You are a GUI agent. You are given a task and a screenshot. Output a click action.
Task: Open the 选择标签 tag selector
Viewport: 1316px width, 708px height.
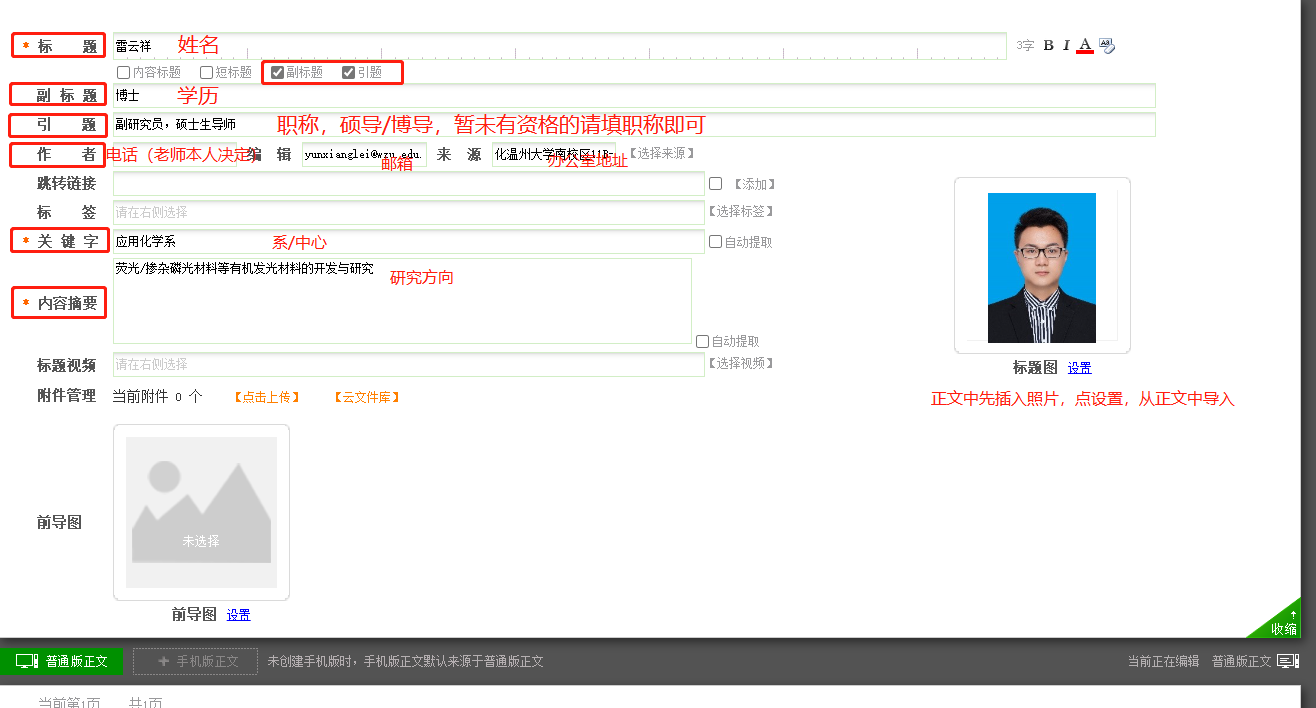point(741,211)
